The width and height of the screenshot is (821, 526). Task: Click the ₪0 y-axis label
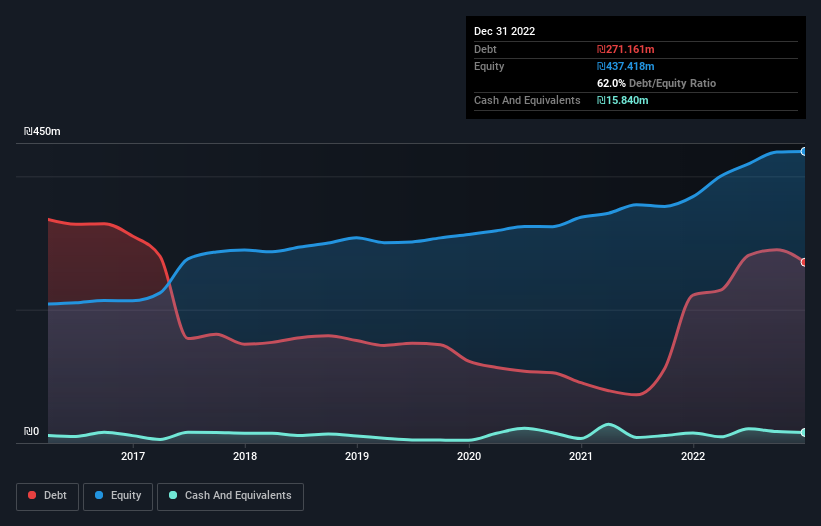pyautogui.click(x=31, y=431)
